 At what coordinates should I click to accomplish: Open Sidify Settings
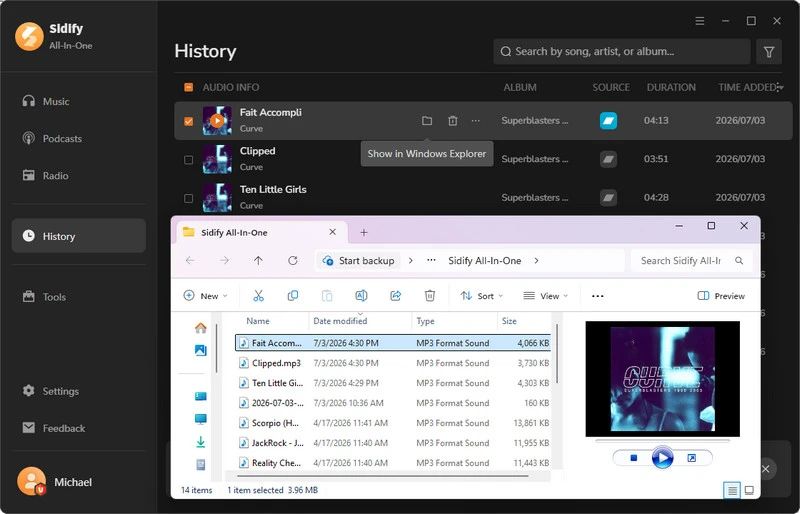click(51, 391)
